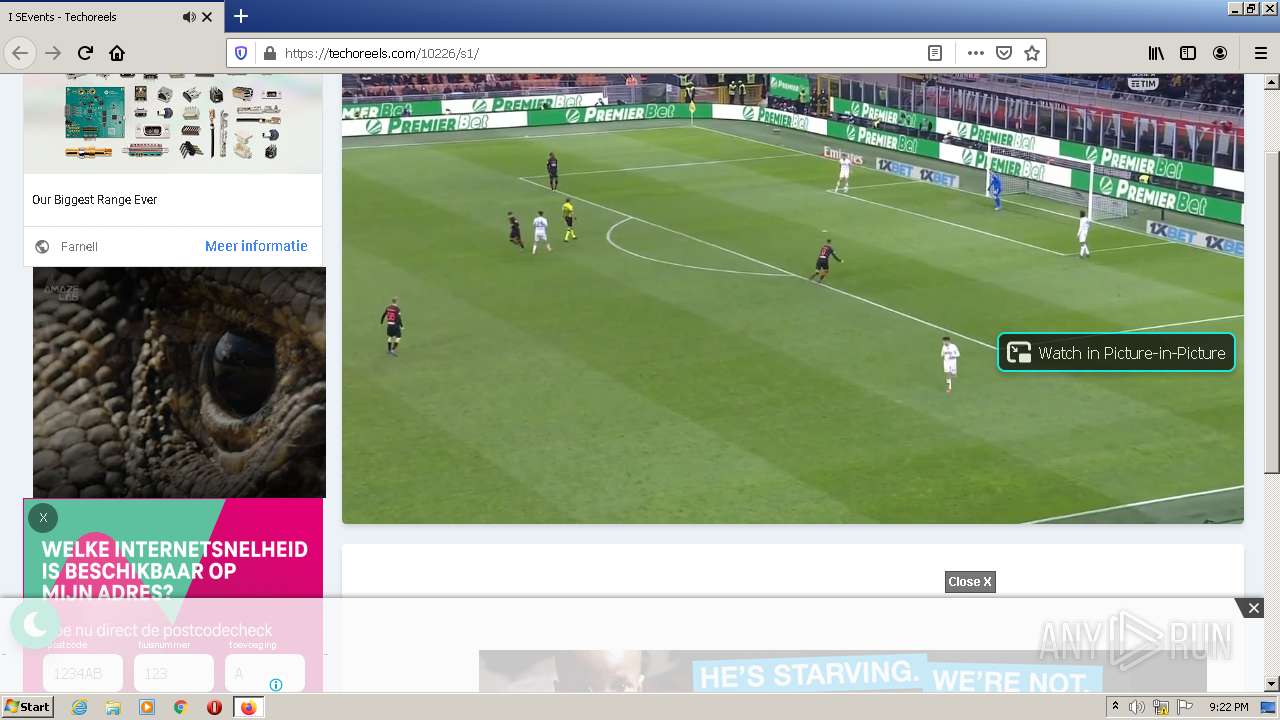Open Action Center flag icon
1280x720 pixels.
point(1185,707)
